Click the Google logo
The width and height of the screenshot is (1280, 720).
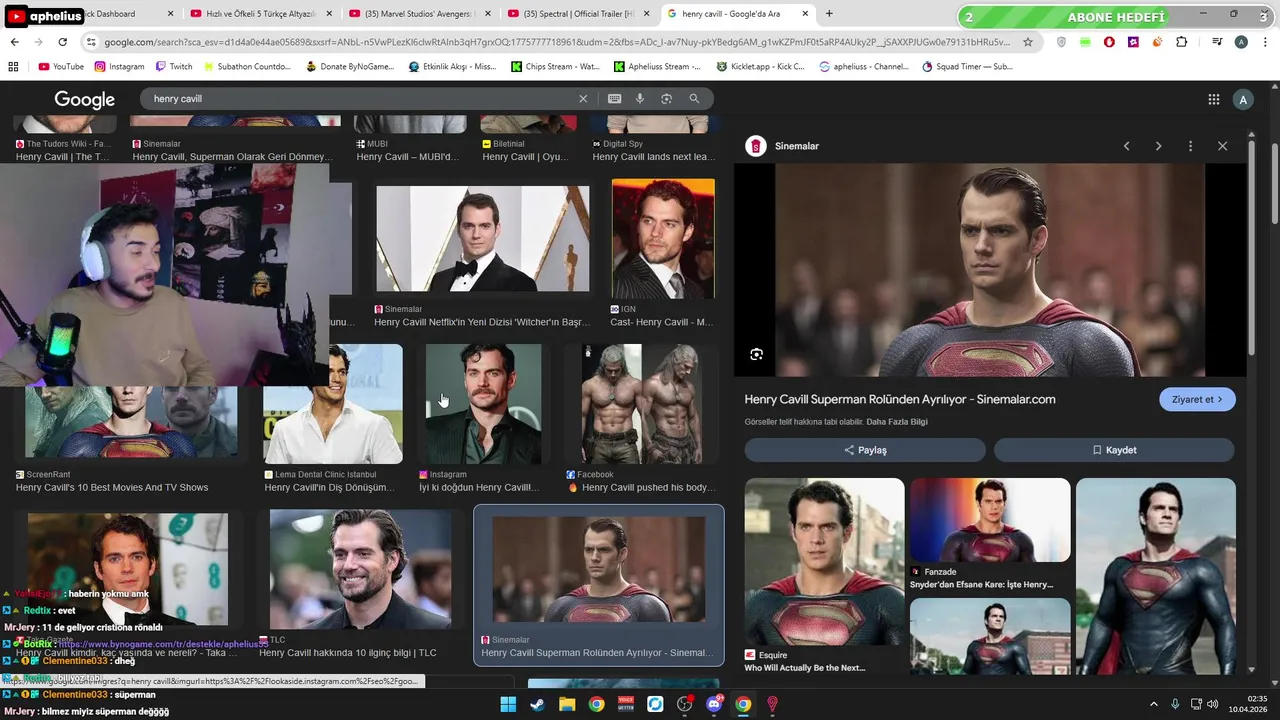point(84,100)
